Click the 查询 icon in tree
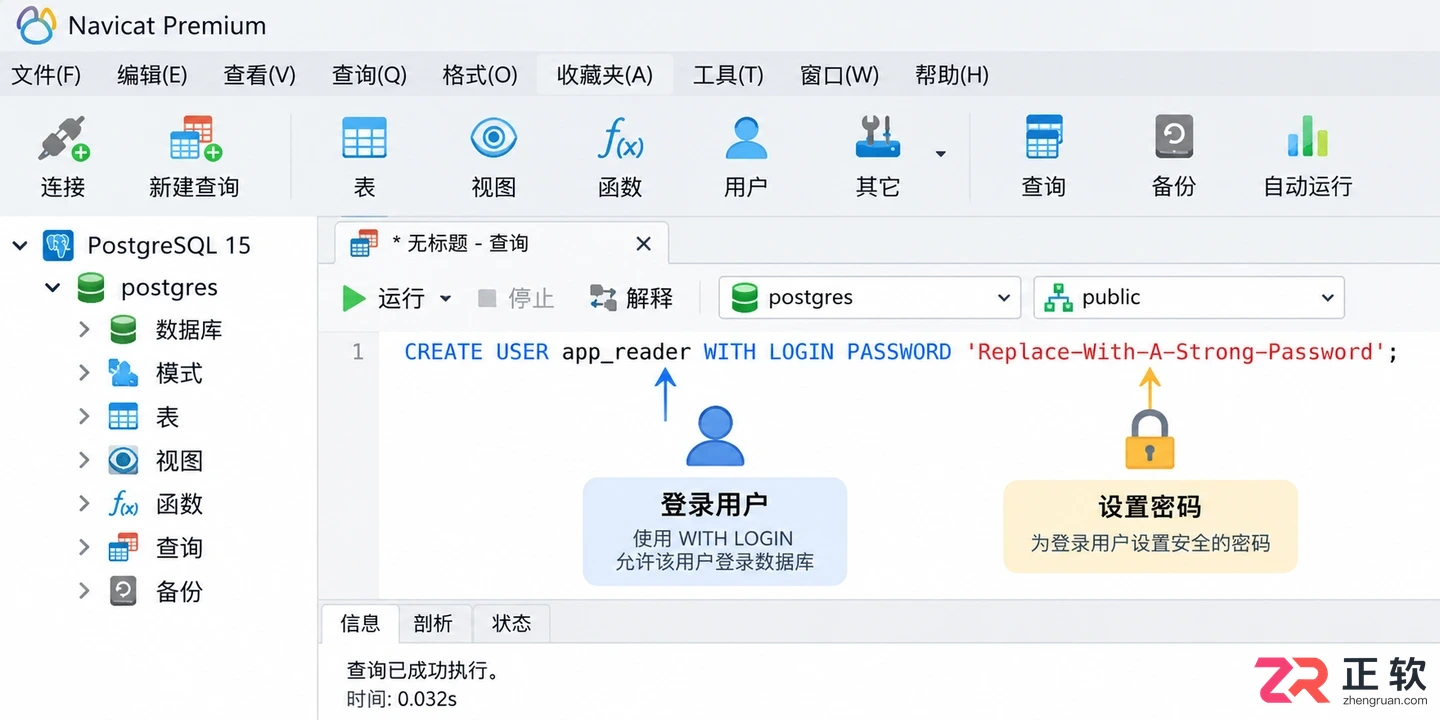1440x720 pixels. [123, 548]
